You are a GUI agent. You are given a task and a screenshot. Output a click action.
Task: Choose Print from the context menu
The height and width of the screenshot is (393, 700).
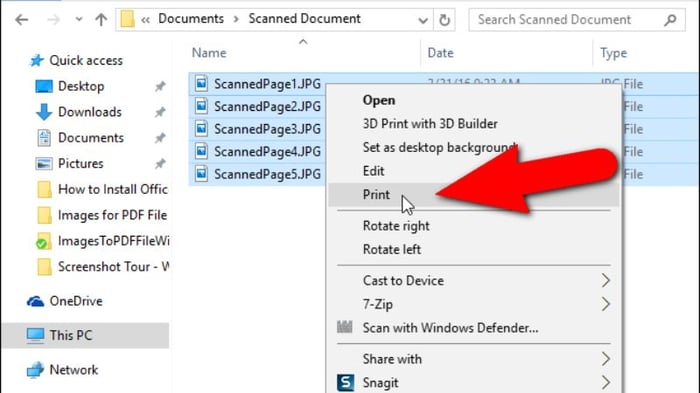376,195
